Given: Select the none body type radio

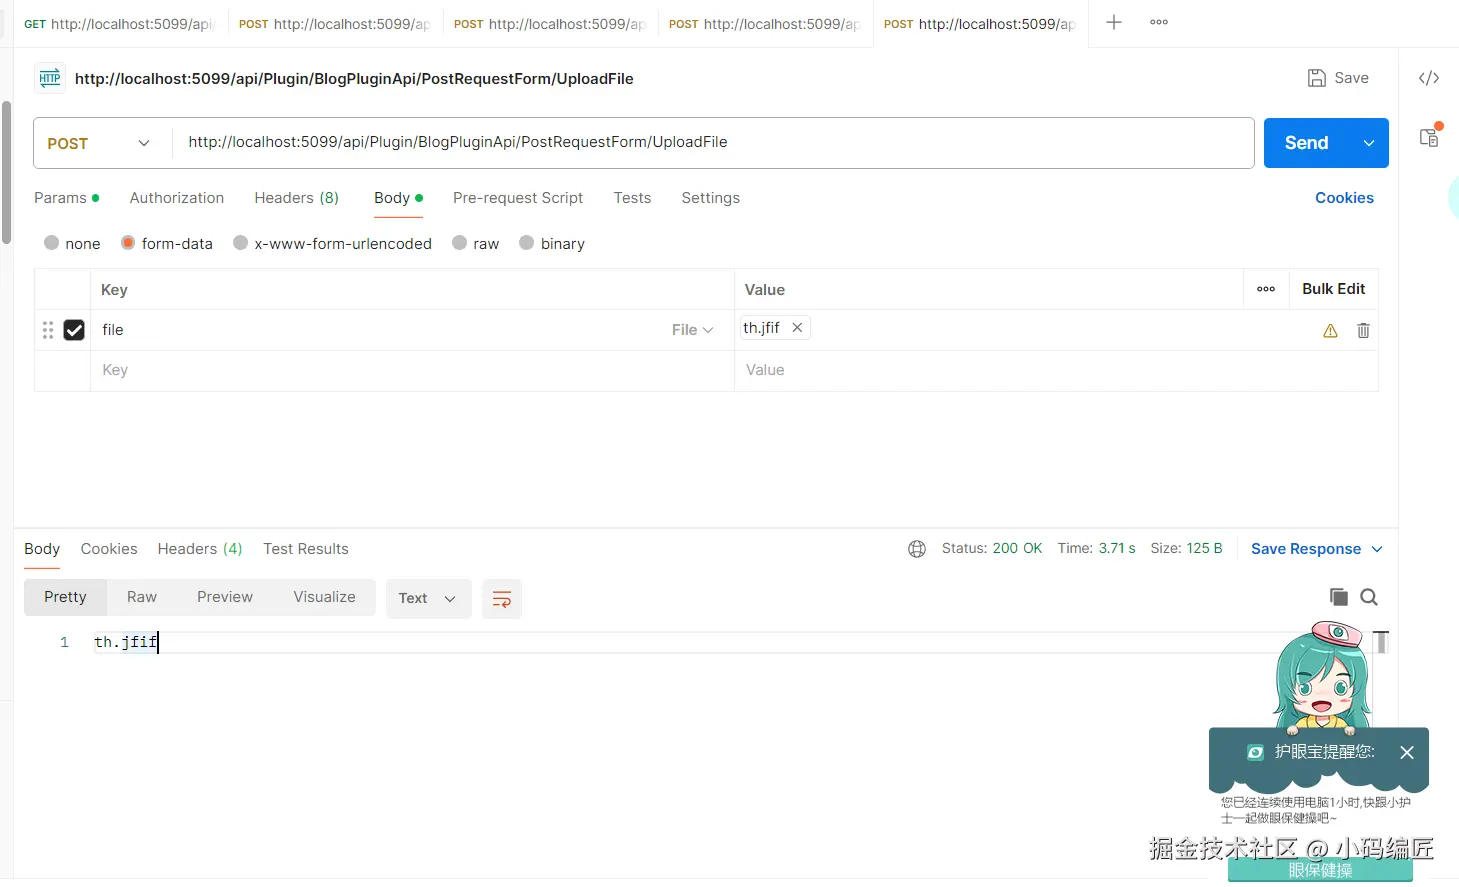Looking at the screenshot, I should click(52, 243).
